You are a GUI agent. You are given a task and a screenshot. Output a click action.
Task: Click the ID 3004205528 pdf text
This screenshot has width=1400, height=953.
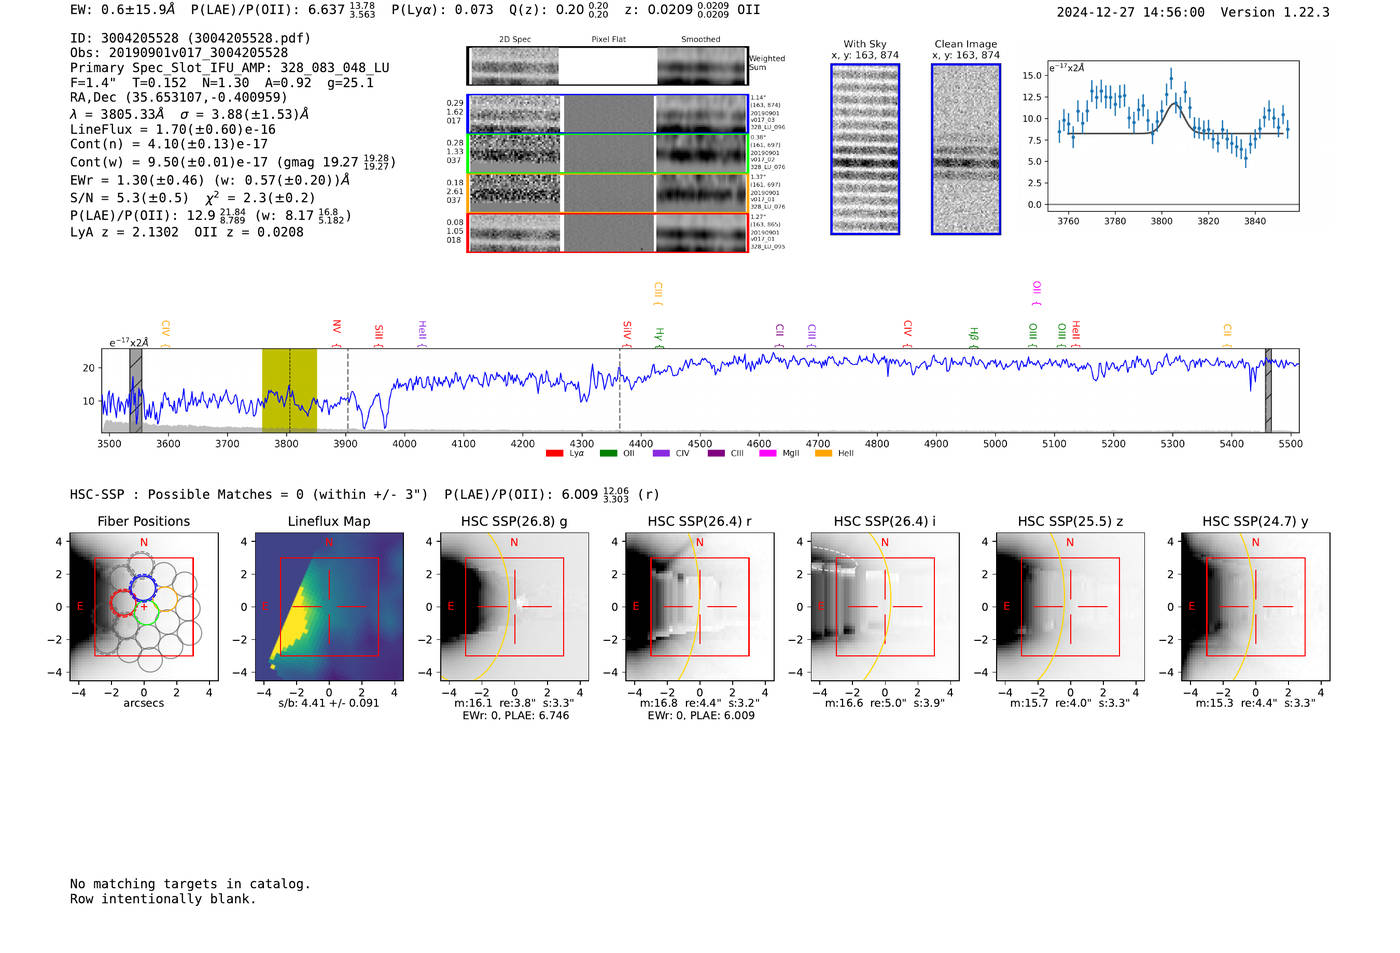point(190,38)
